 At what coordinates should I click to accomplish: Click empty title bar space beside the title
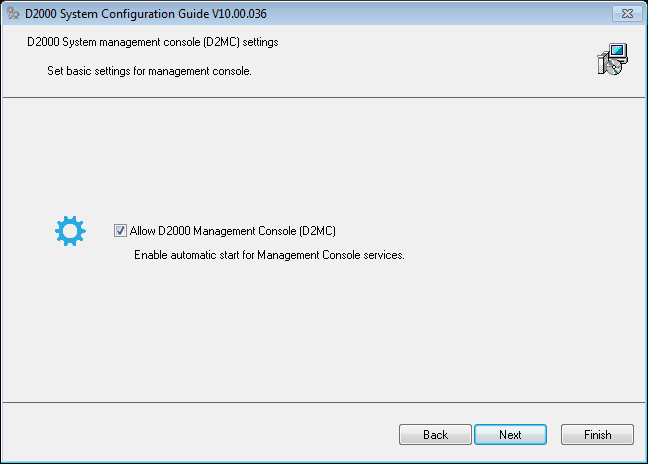click(x=420, y=14)
